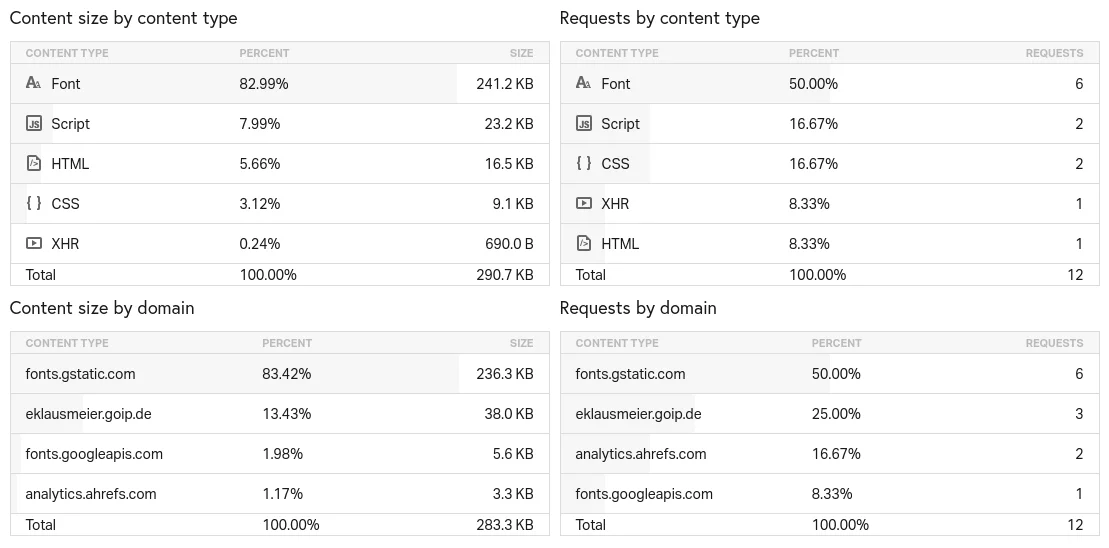The image size is (1109, 548).
Task: Click the Script JS icon in Requests table
Action: point(584,124)
